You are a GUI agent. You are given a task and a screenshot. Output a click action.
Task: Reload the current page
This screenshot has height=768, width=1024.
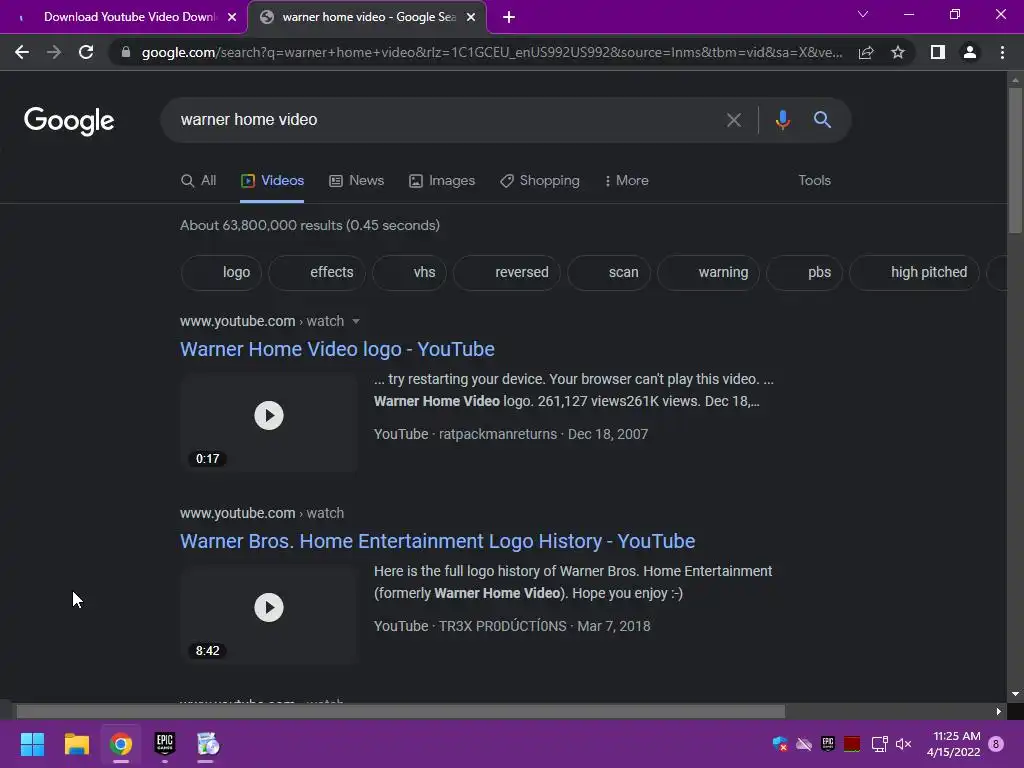(x=86, y=52)
